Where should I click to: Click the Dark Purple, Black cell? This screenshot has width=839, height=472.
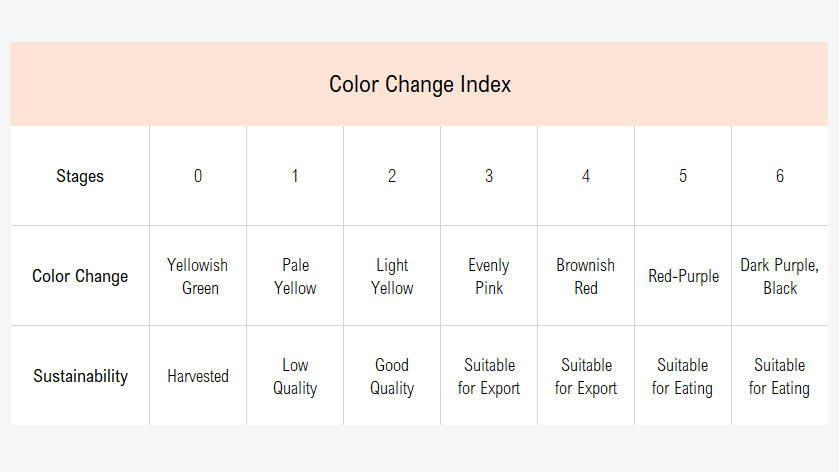click(780, 276)
